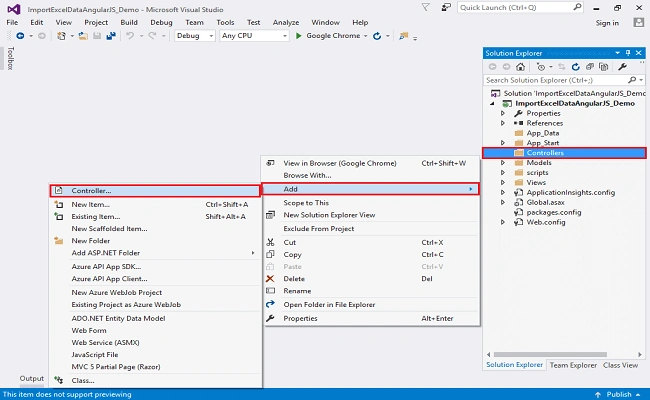Click the browser refresh icon in toolbar

(377, 36)
